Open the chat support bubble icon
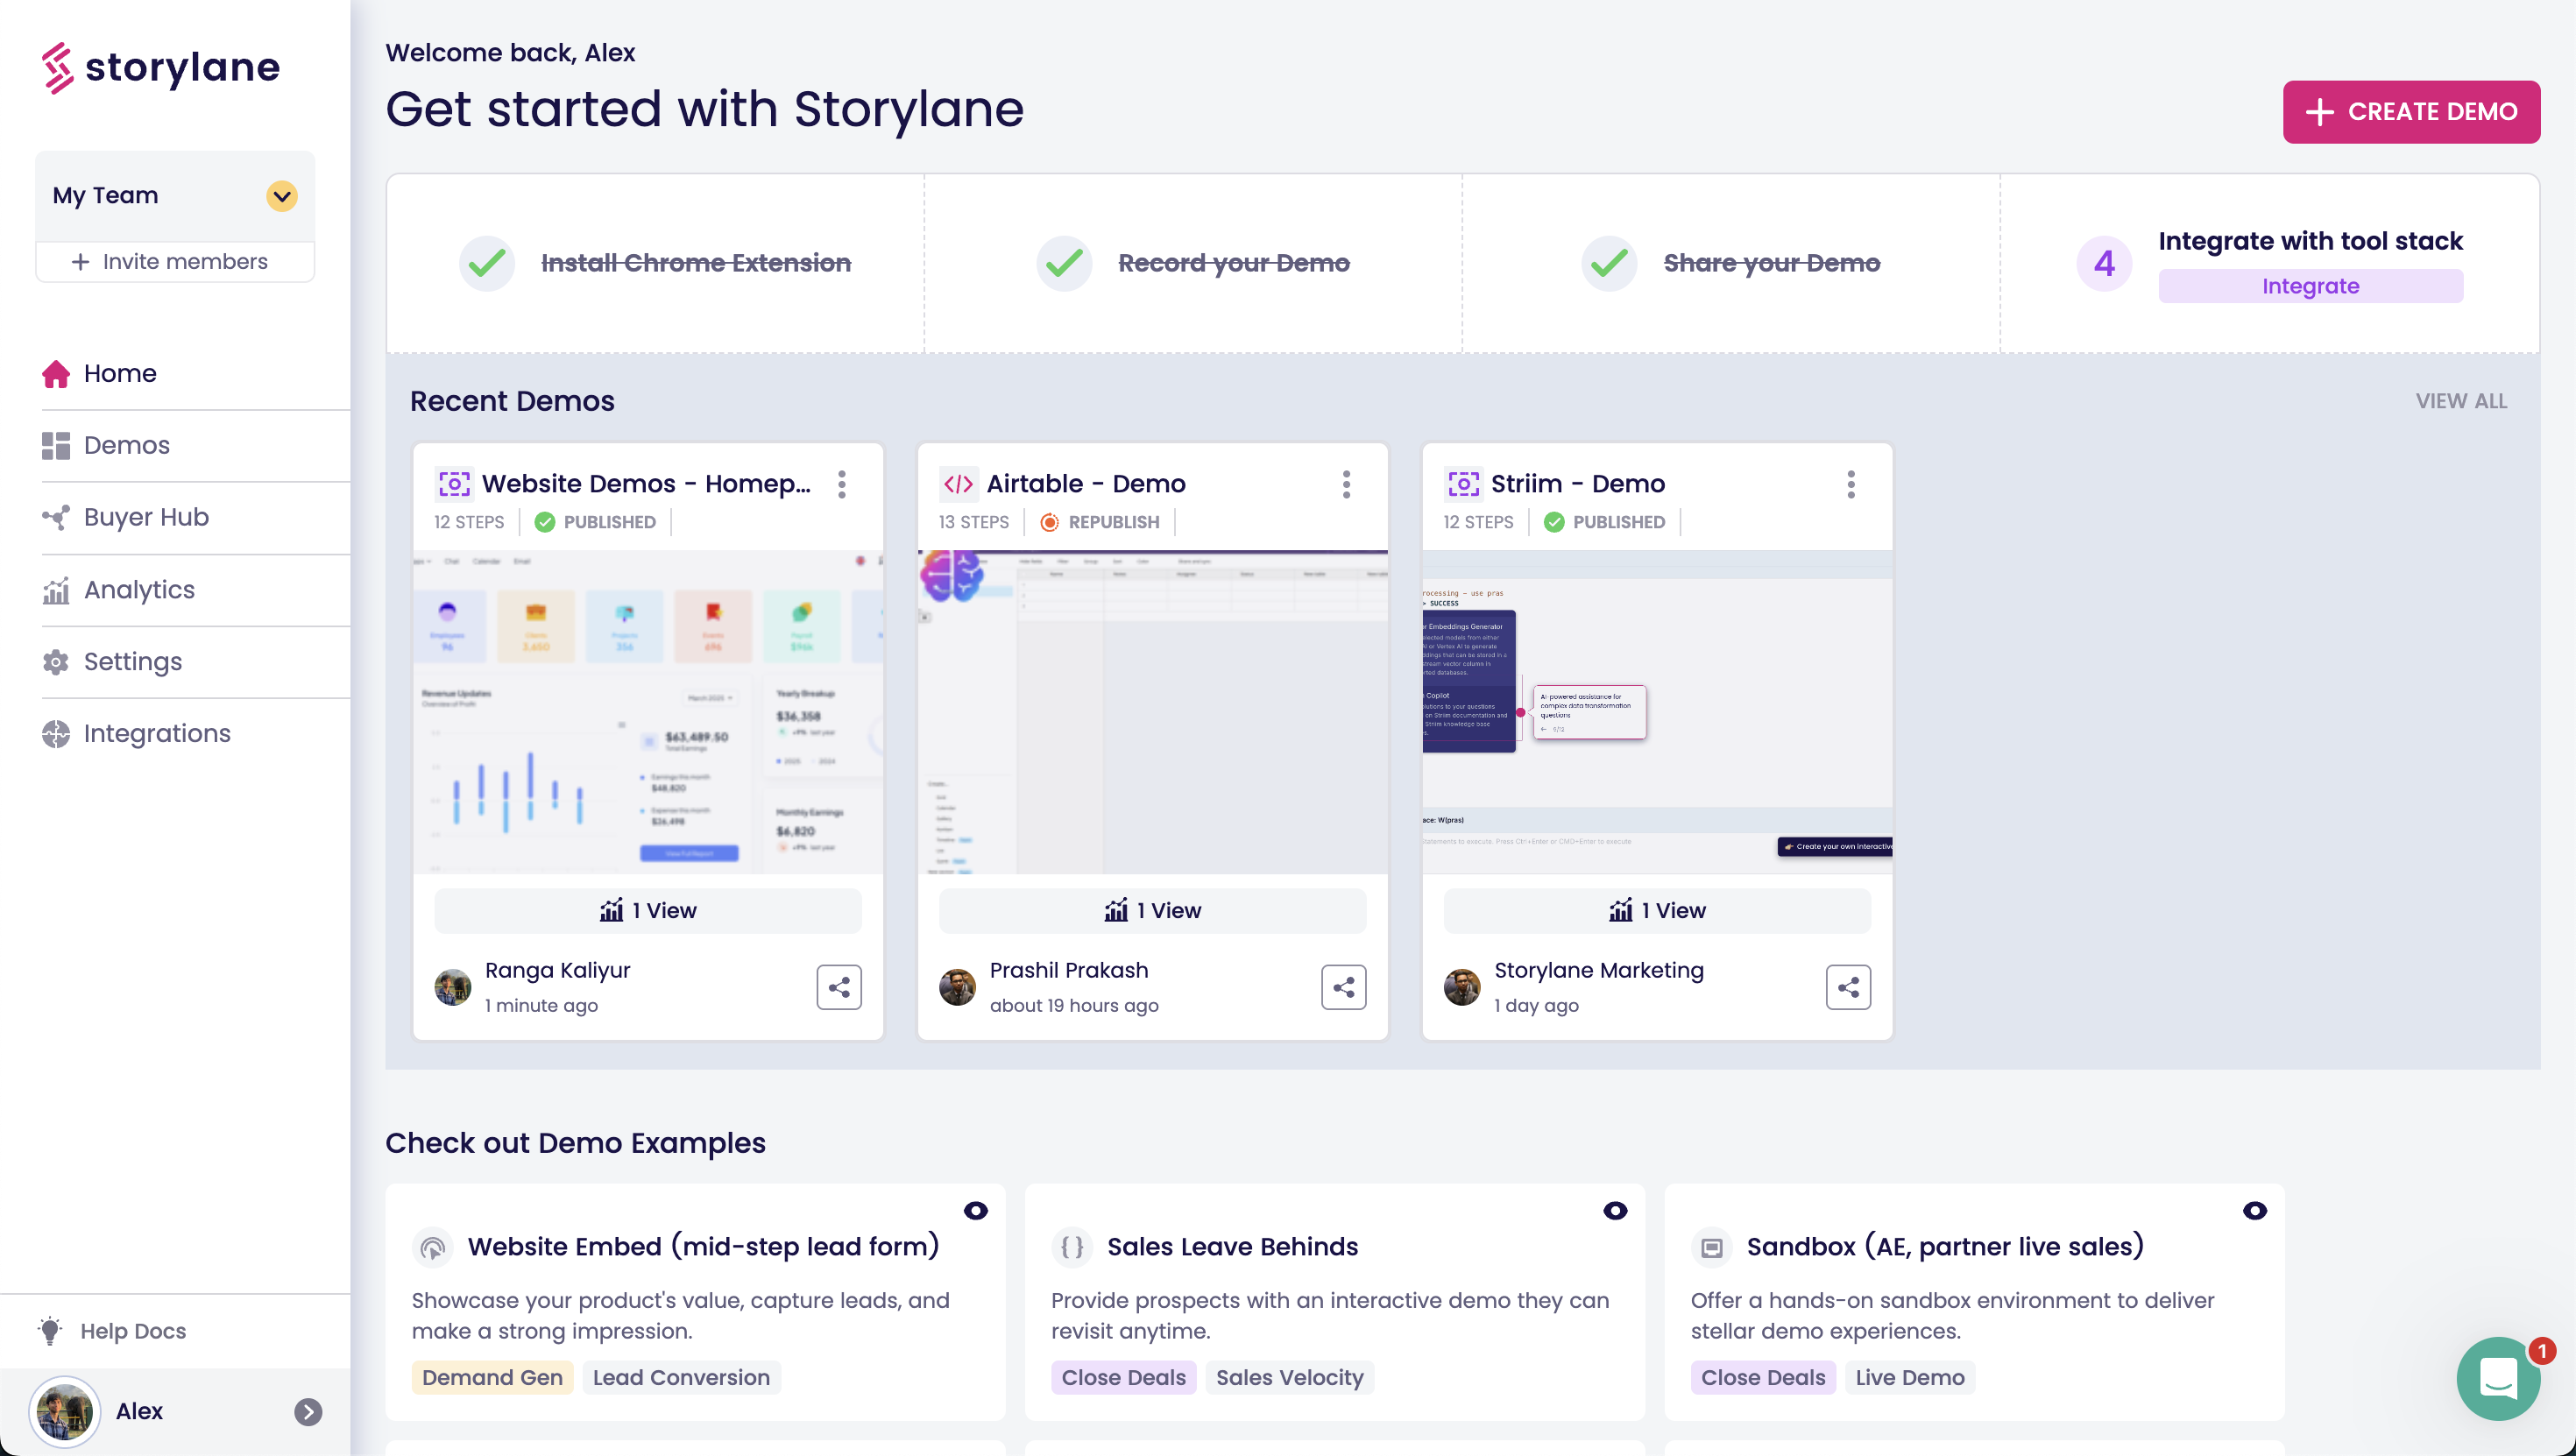 point(2497,1379)
